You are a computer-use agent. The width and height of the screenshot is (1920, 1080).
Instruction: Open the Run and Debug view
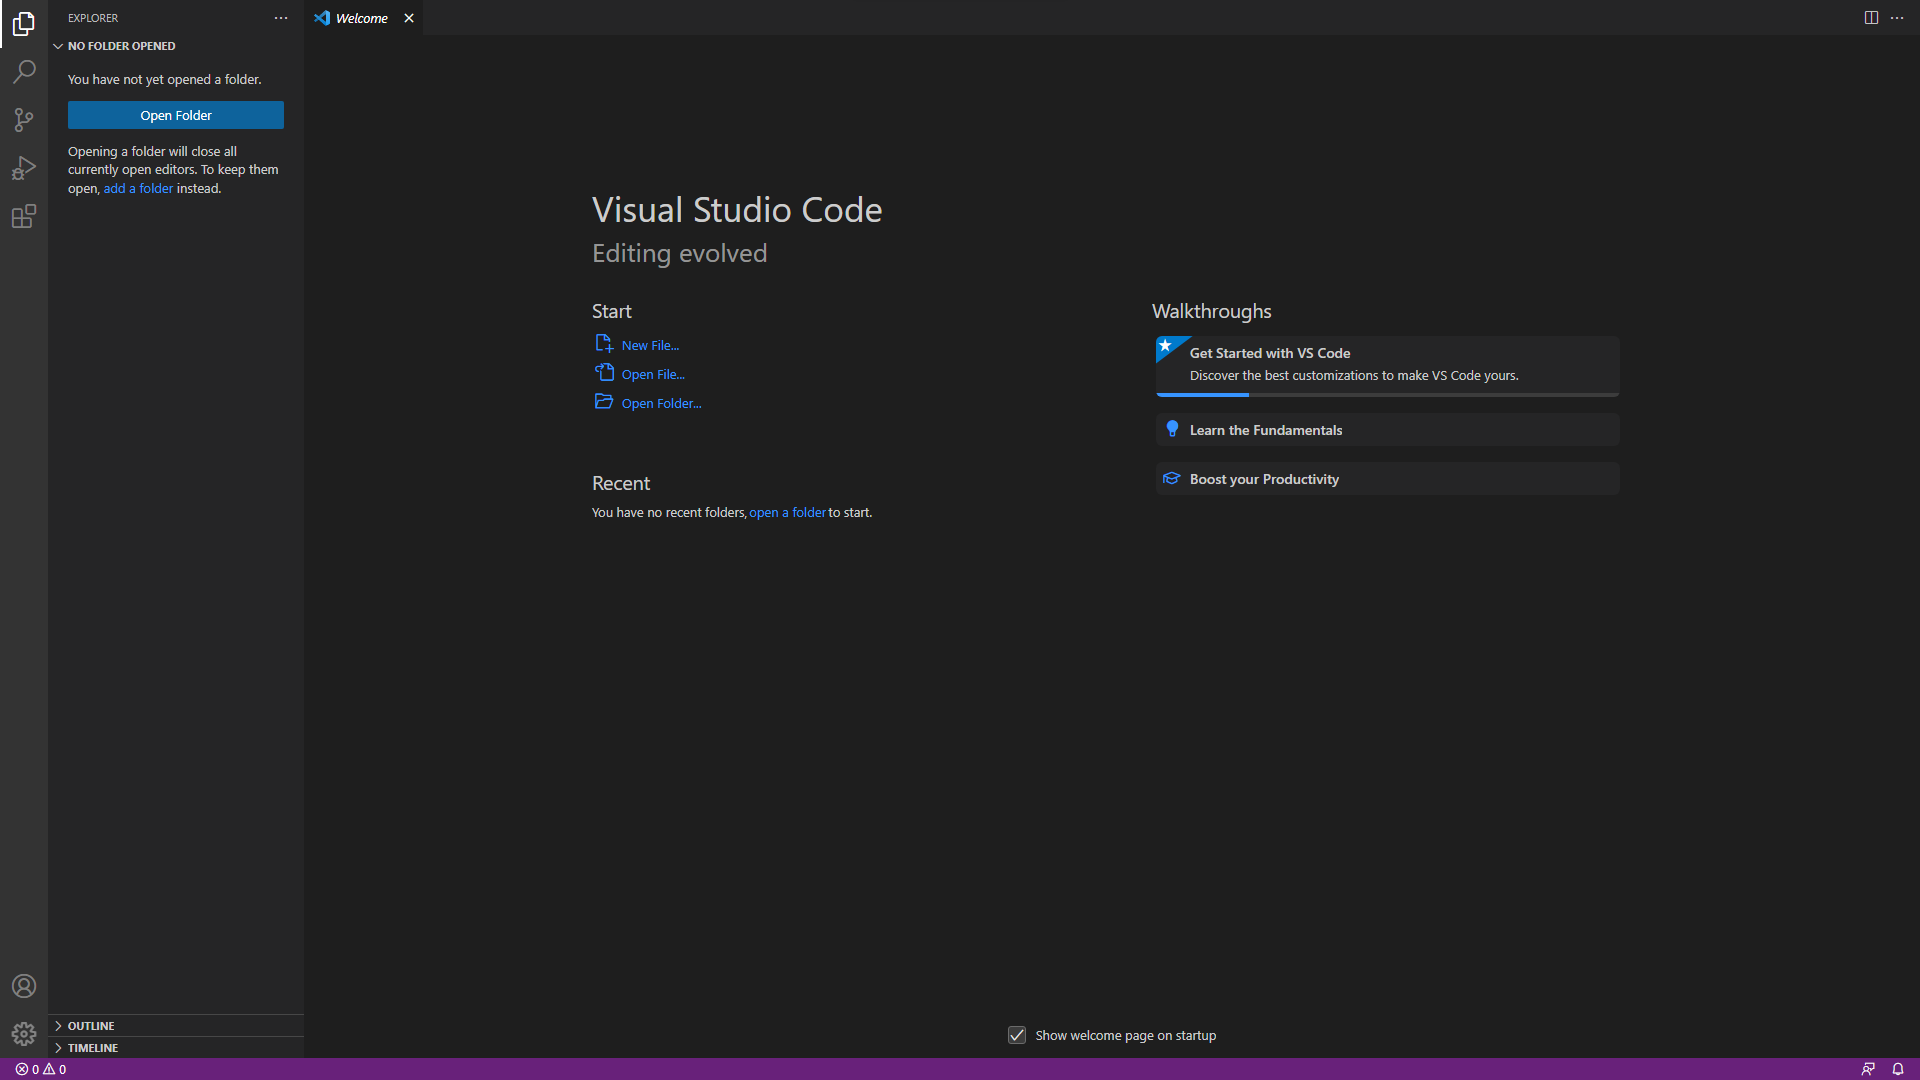coord(24,168)
